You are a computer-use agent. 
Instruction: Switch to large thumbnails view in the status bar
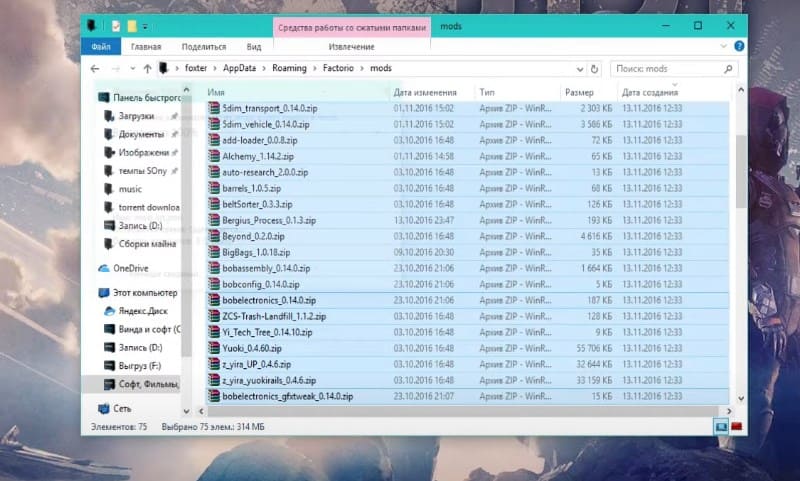[737, 426]
